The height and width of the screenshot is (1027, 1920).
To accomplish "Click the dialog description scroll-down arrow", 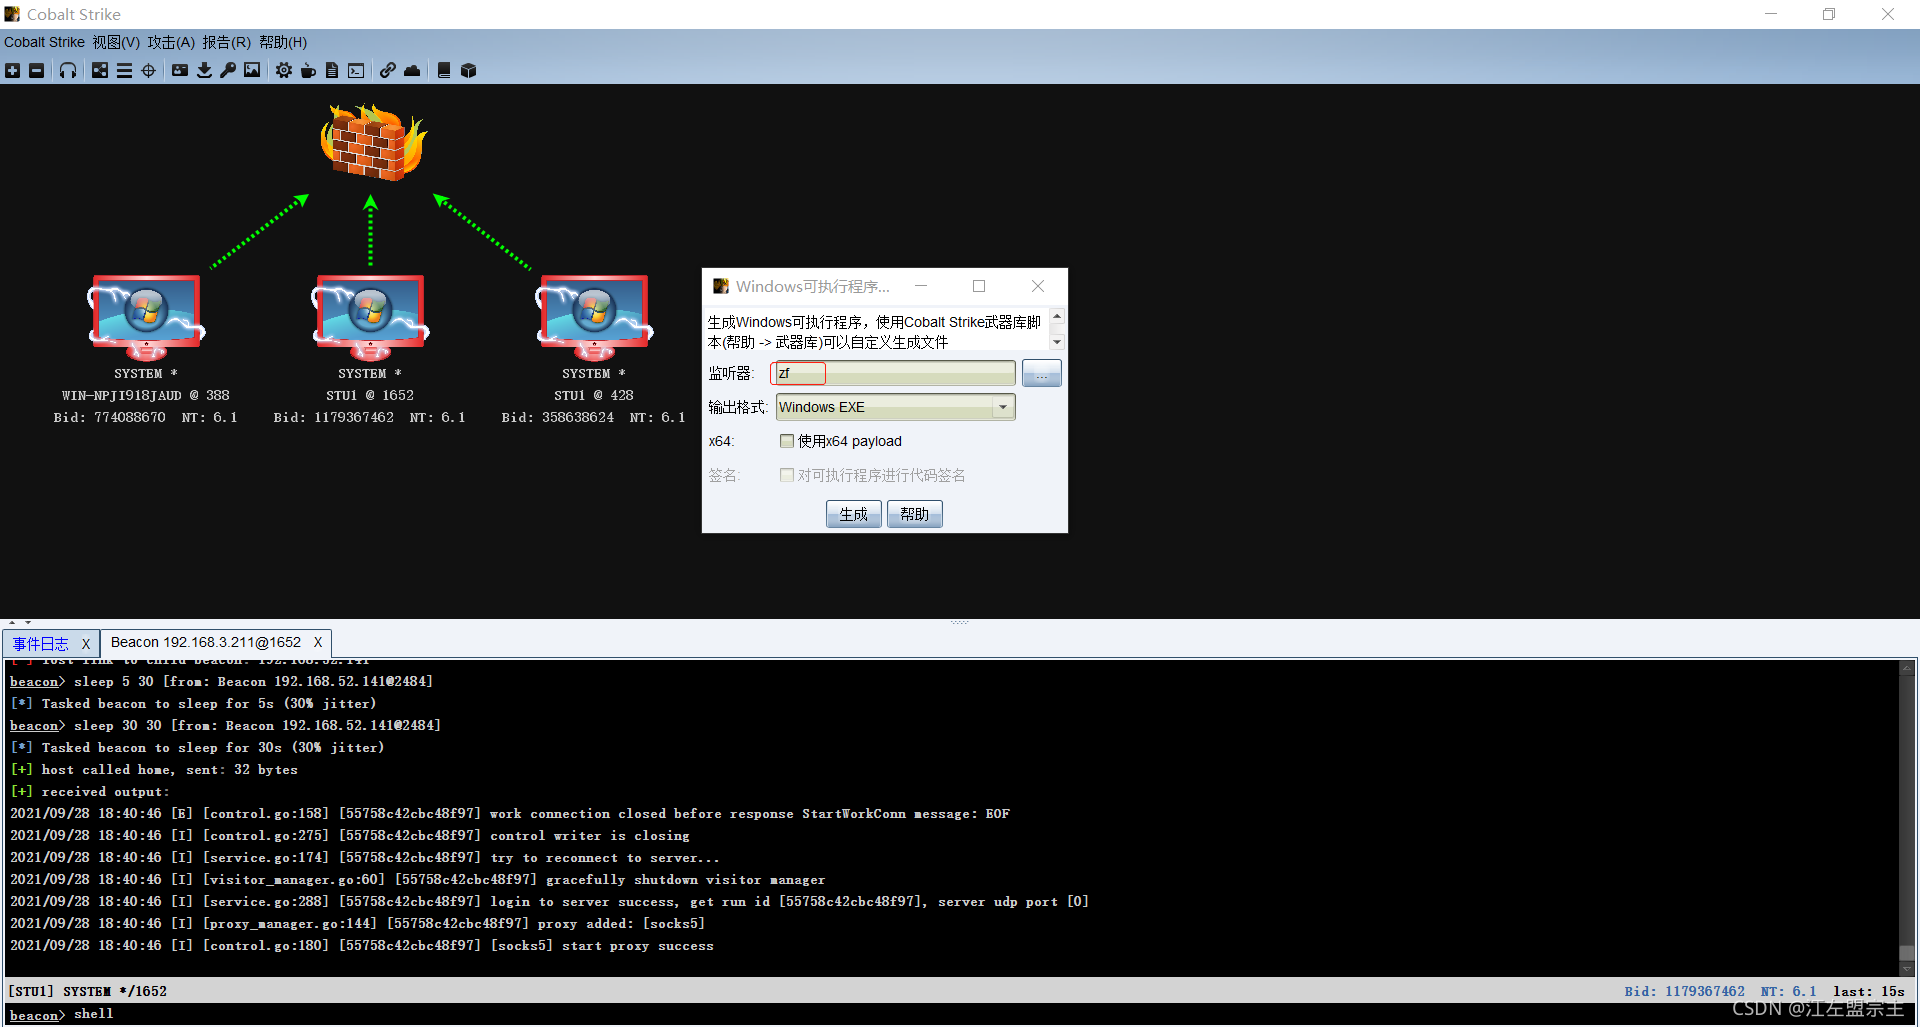I will tap(1057, 342).
